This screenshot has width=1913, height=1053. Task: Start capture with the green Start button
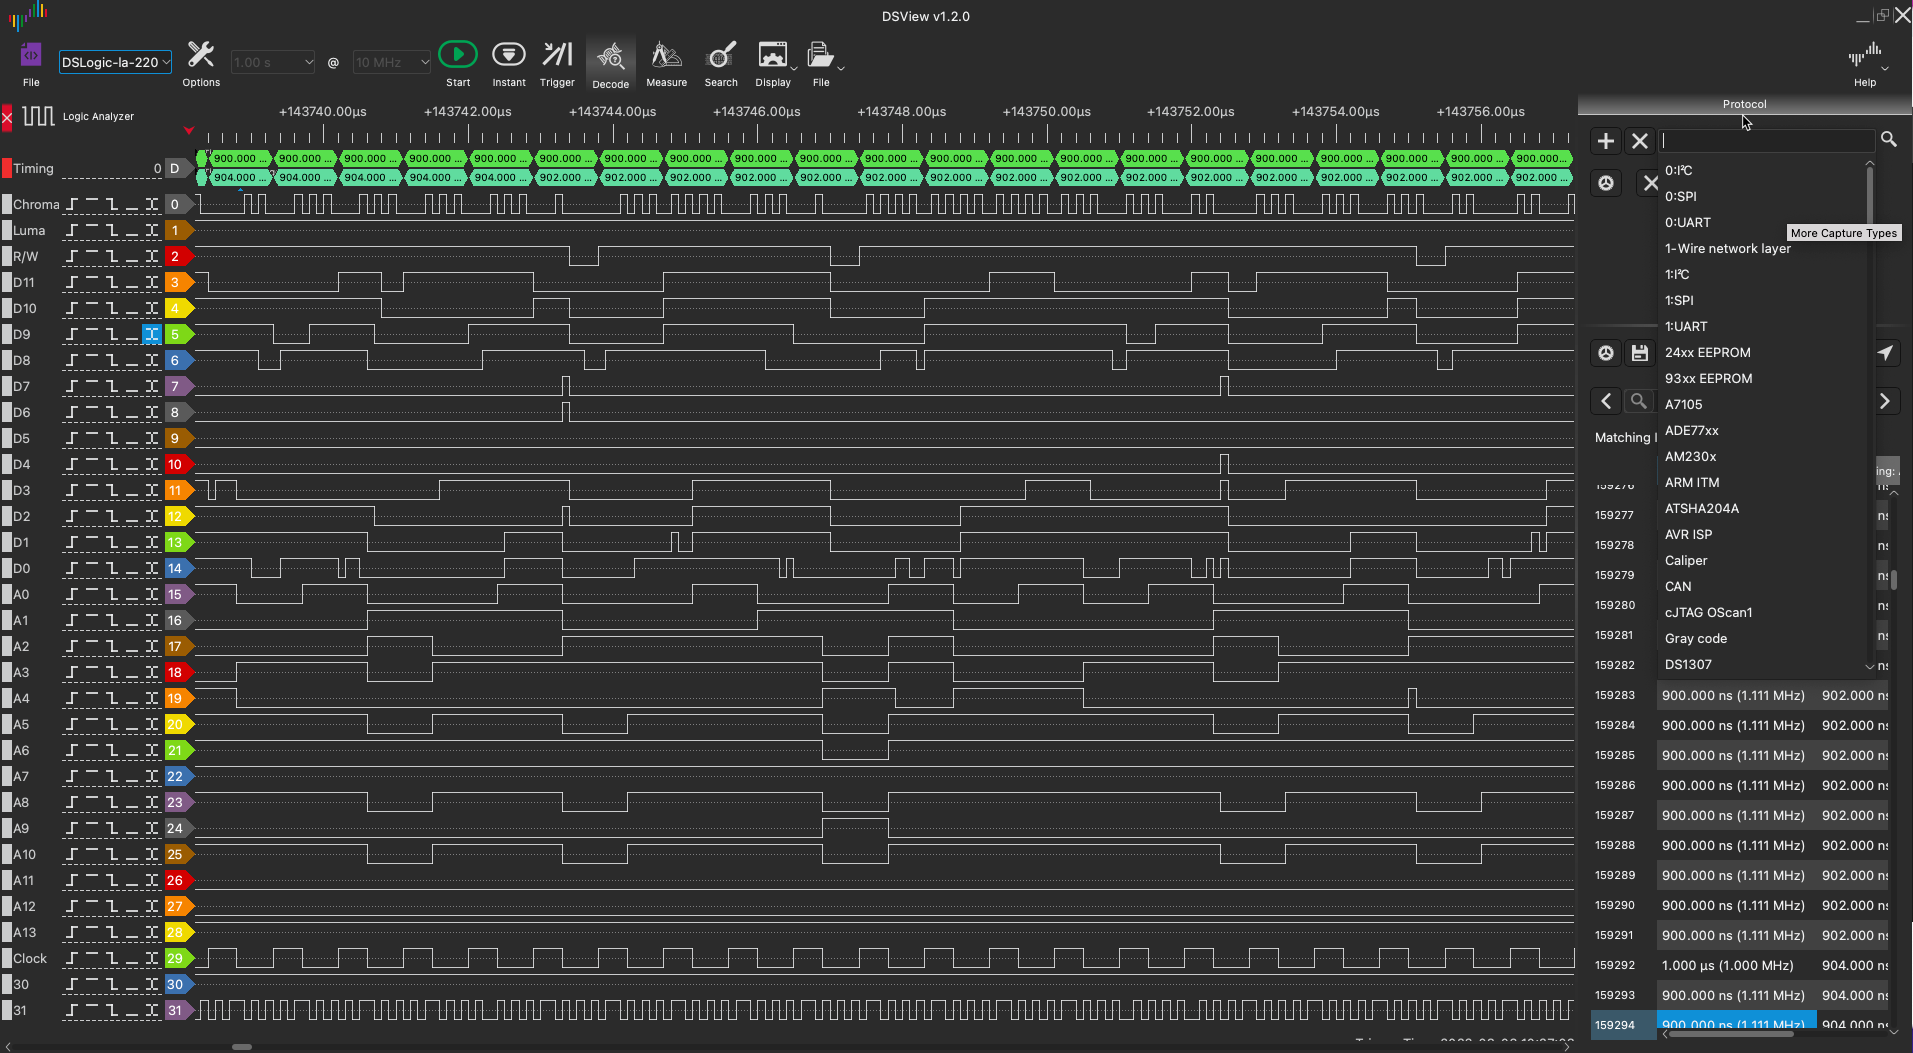[x=458, y=56]
